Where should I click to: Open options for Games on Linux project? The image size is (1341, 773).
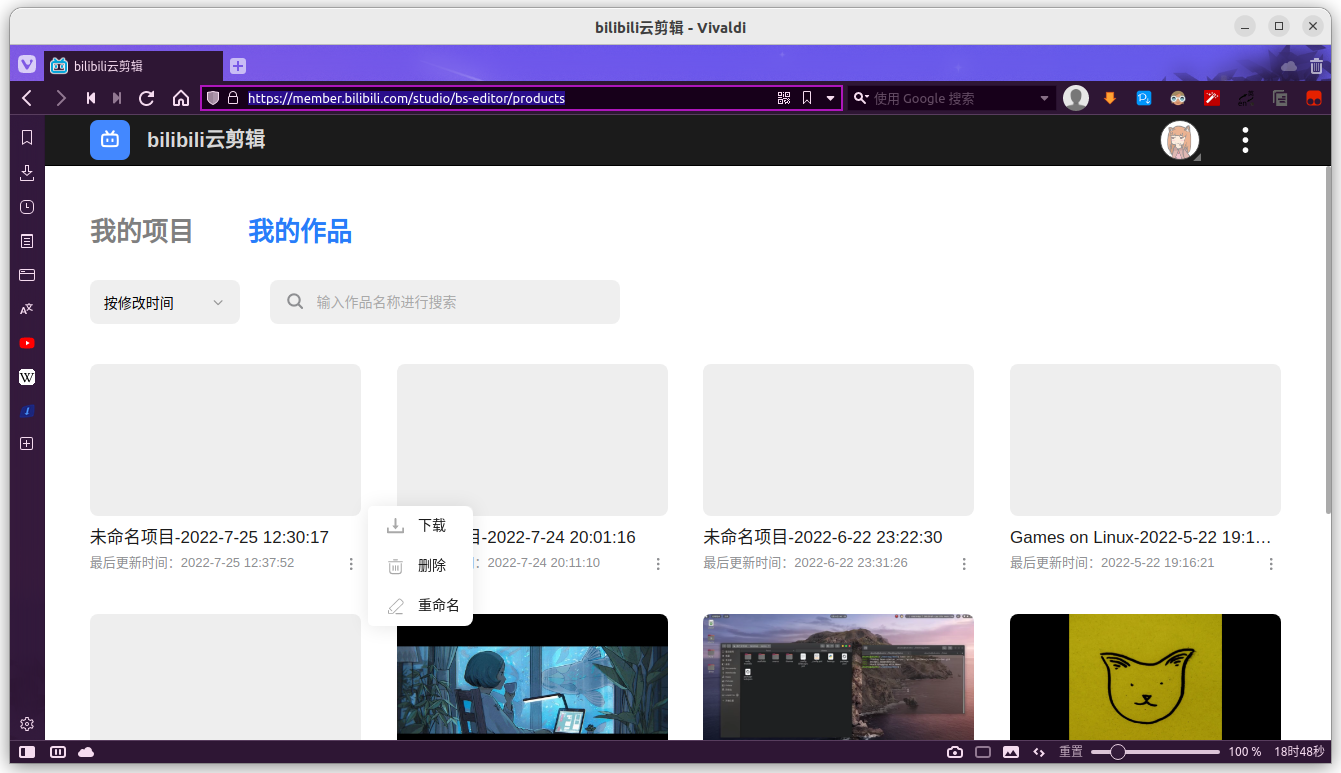coord(1271,564)
